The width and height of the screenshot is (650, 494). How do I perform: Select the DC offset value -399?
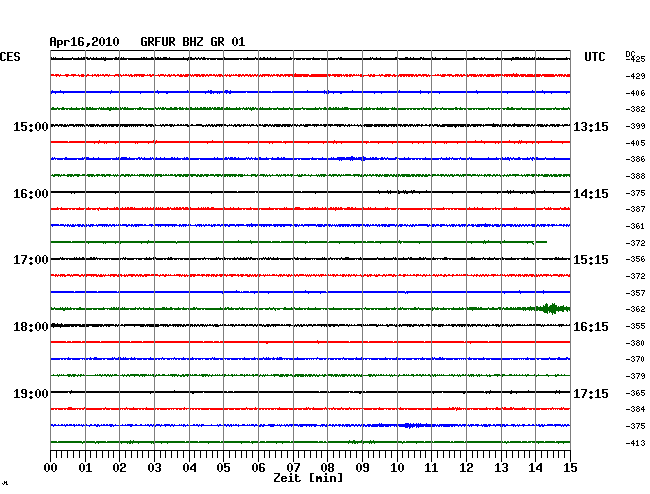pyautogui.click(x=635, y=126)
